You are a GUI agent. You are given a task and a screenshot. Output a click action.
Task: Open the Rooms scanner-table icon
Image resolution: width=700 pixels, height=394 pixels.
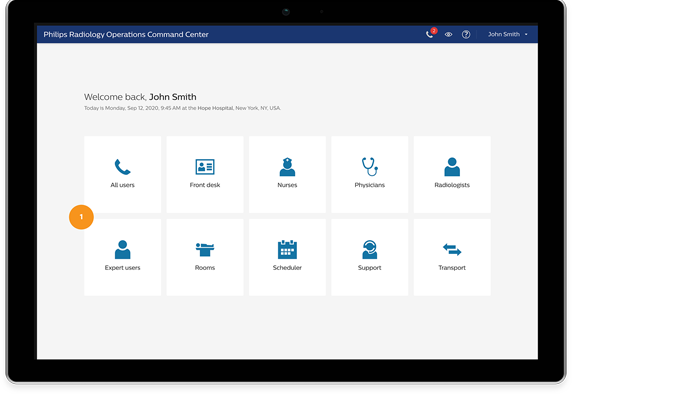(205, 249)
